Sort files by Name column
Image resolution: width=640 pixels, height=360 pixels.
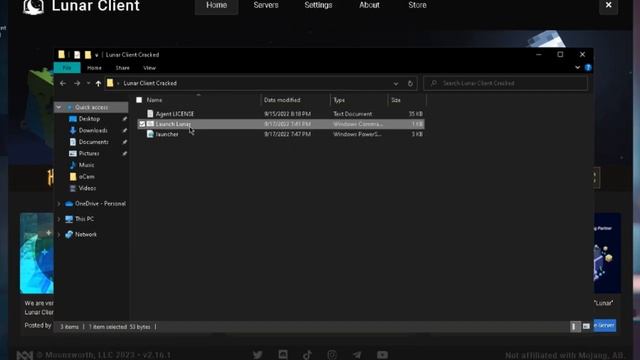tap(154, 100)
